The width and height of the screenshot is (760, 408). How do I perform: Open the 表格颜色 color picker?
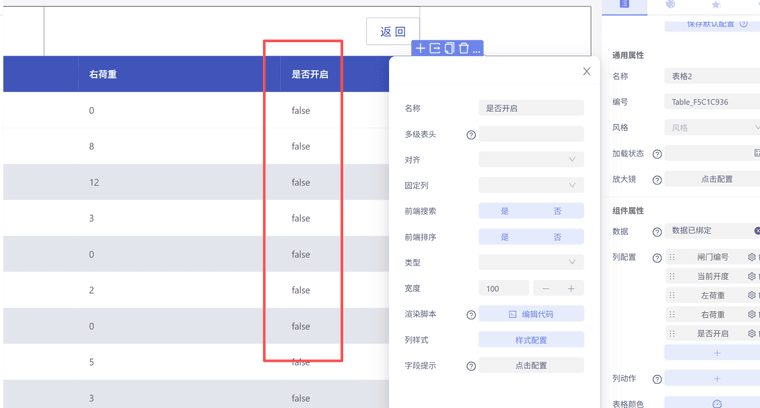(x=716, y=403)
